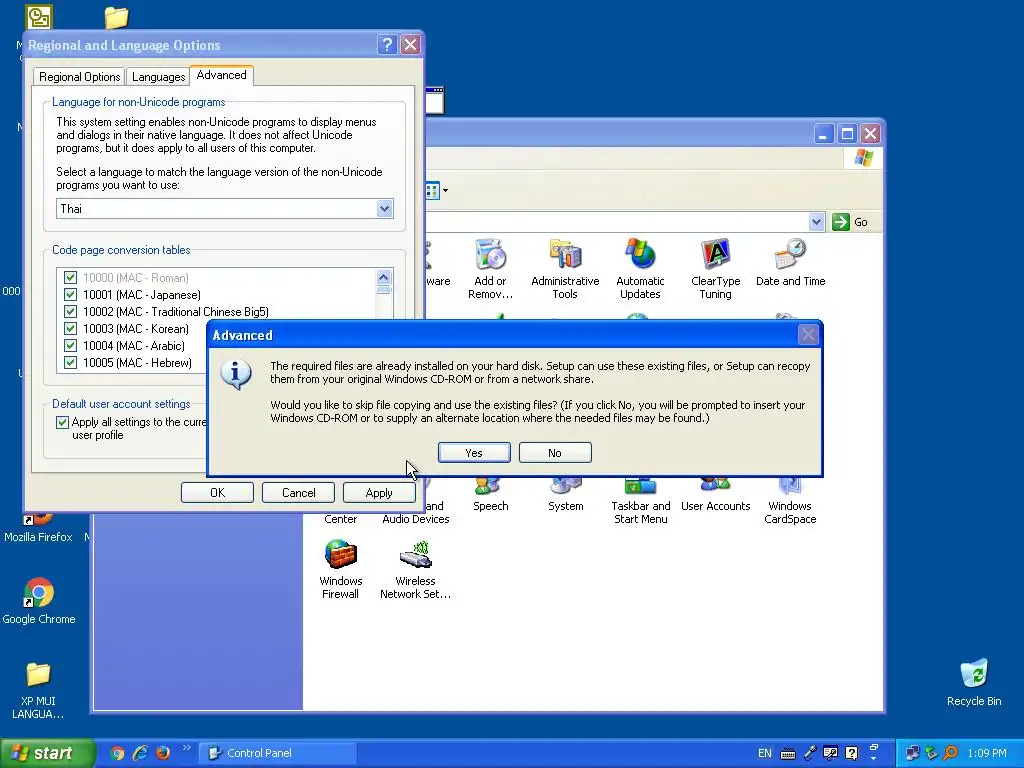Image resolution: width=1024 pixels, height=768 pixels.
Task: Switch to the Regional Options tab
Action: coord(80,76)
